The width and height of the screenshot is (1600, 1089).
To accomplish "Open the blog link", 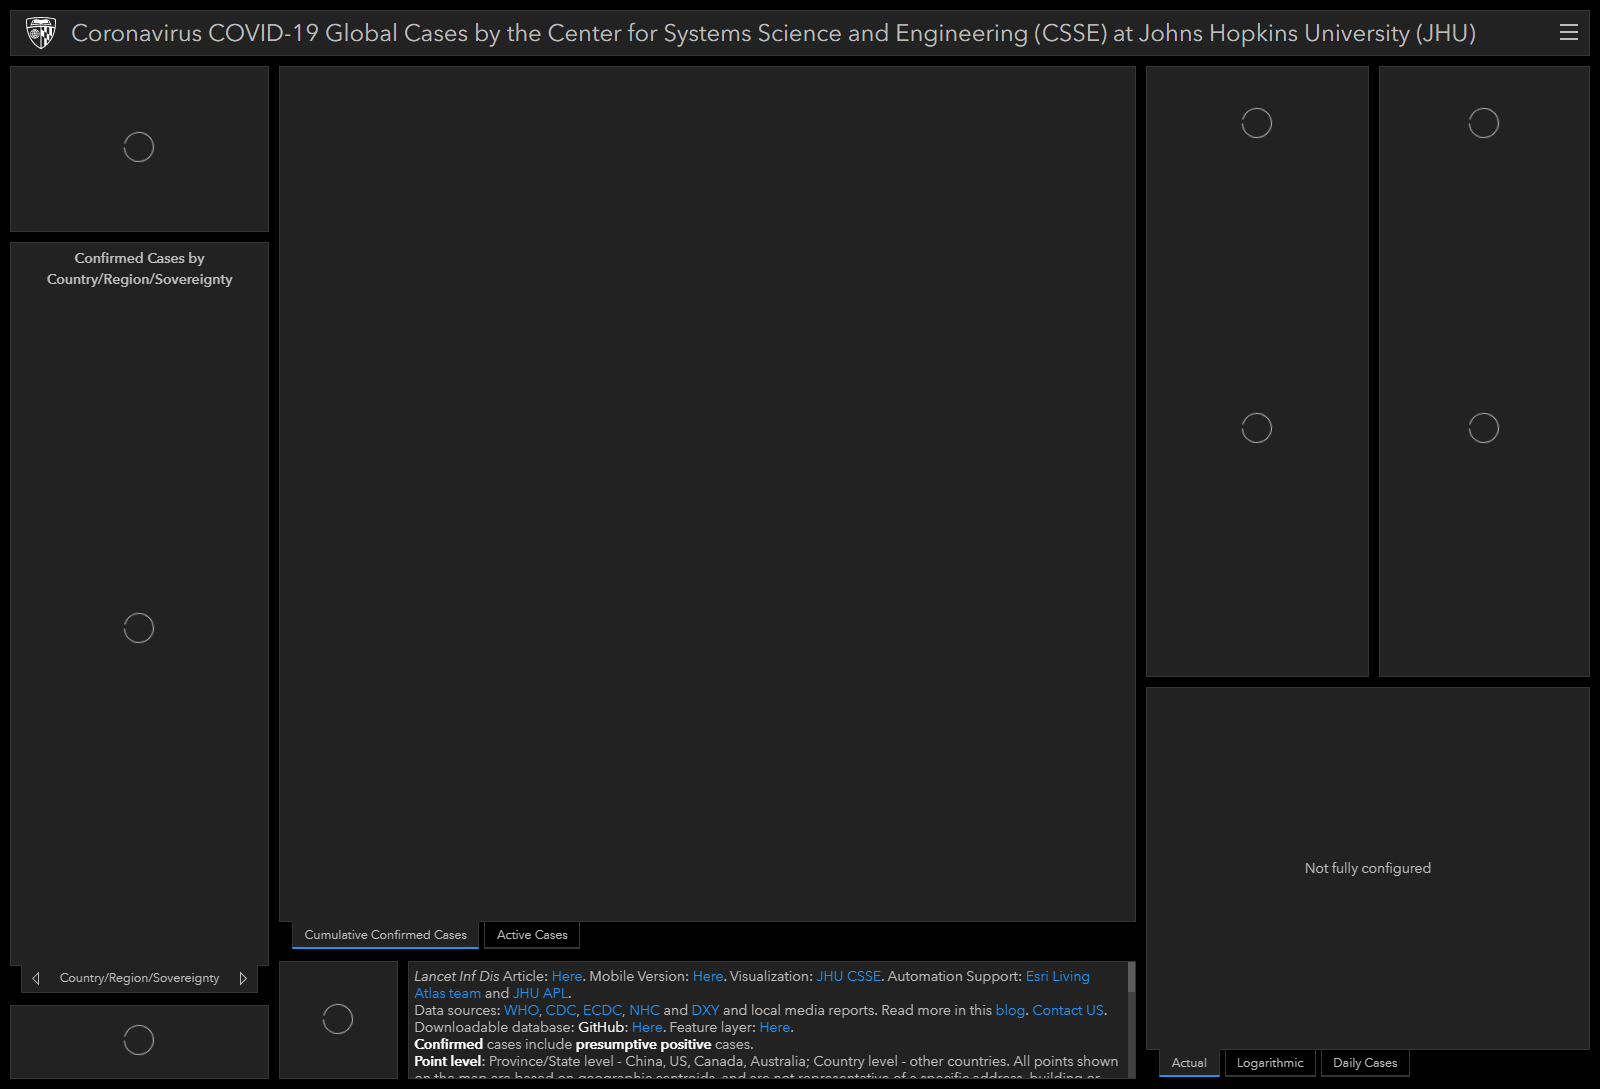I will tap(1010, 1010).
